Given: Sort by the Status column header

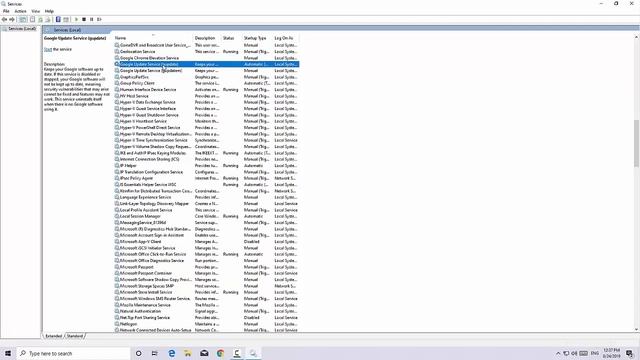Looking at the screenshot, I should coord(231,38).
